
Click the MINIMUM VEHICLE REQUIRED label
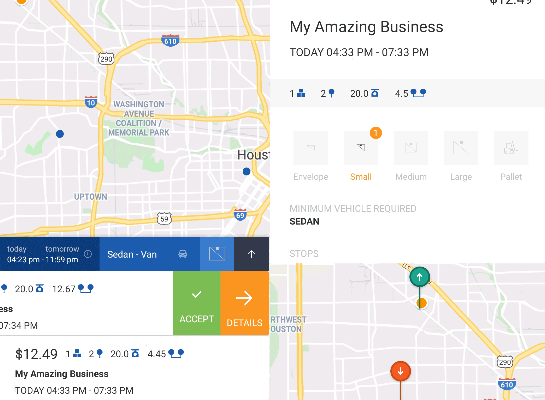tap(353, 209)
